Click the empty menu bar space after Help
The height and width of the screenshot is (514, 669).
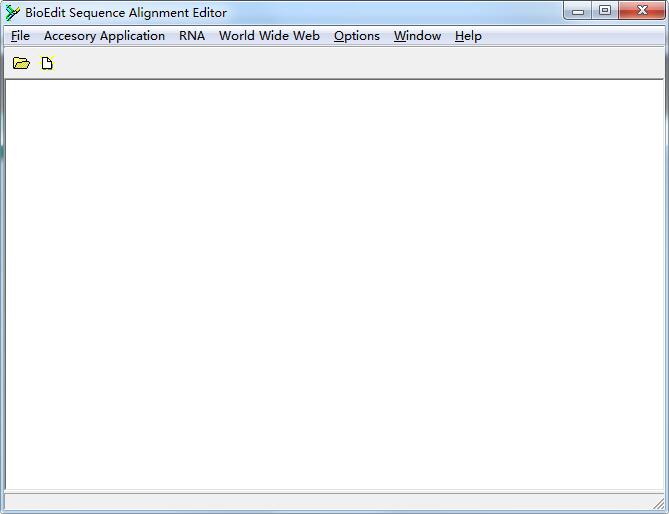click(x=572, y=36)
